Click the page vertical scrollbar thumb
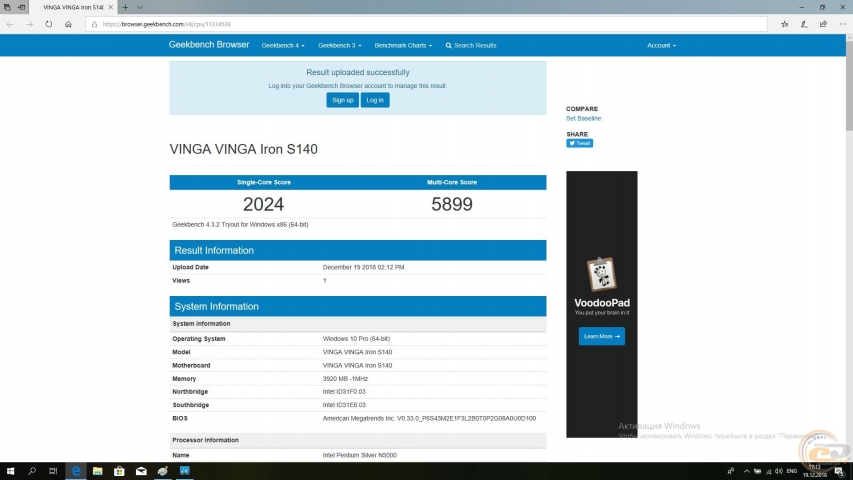 849,84
